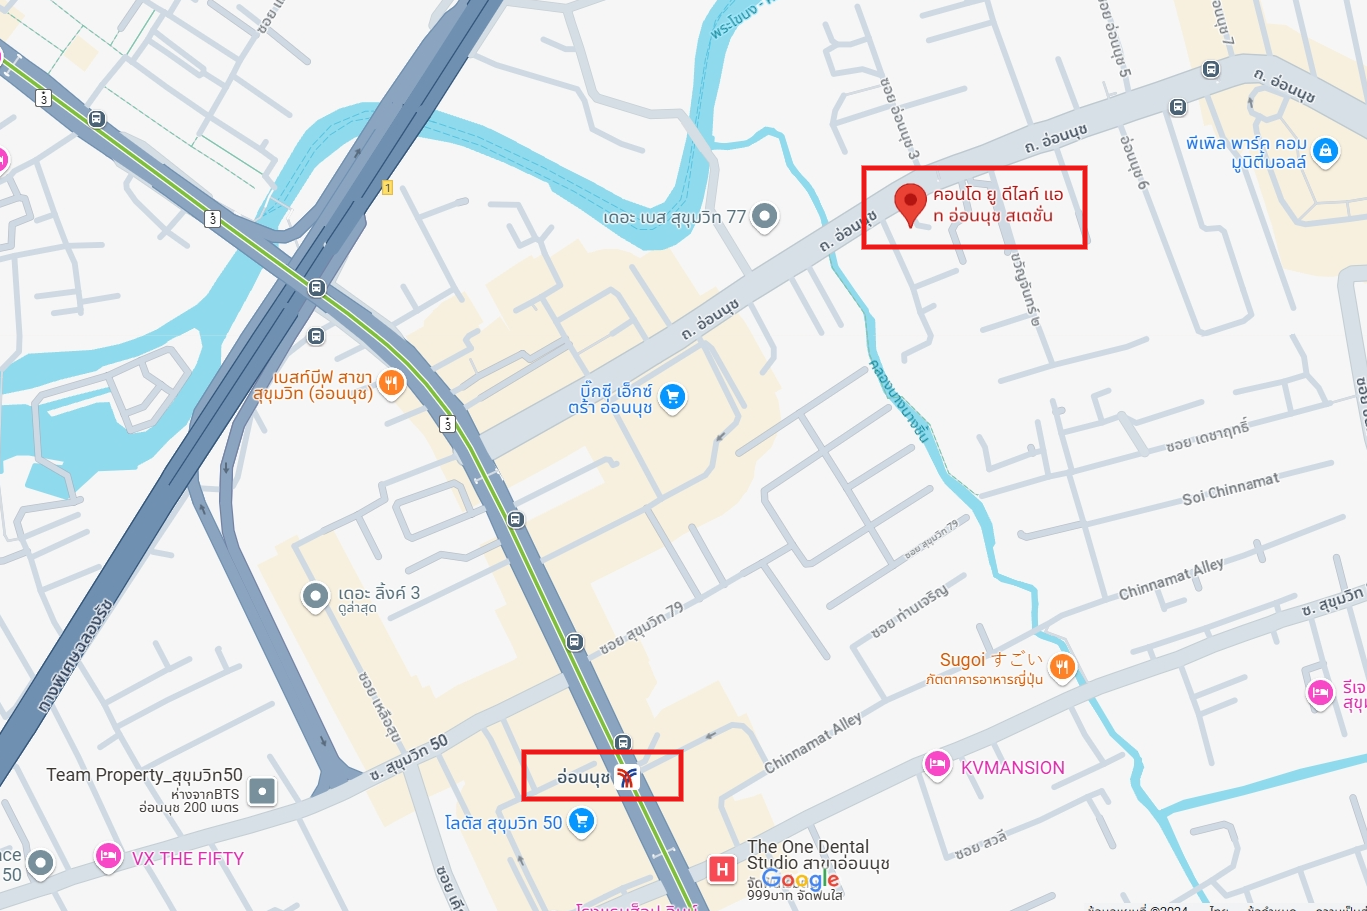1367x911 pixels.
Task: Click The Link 3 place marker
Action: pos(315,597)
